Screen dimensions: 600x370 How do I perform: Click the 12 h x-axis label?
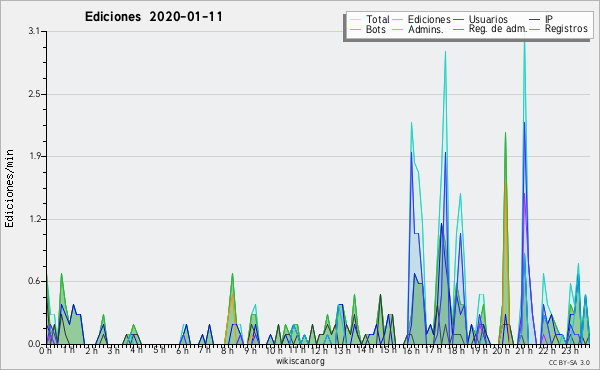tap(318, 351)
